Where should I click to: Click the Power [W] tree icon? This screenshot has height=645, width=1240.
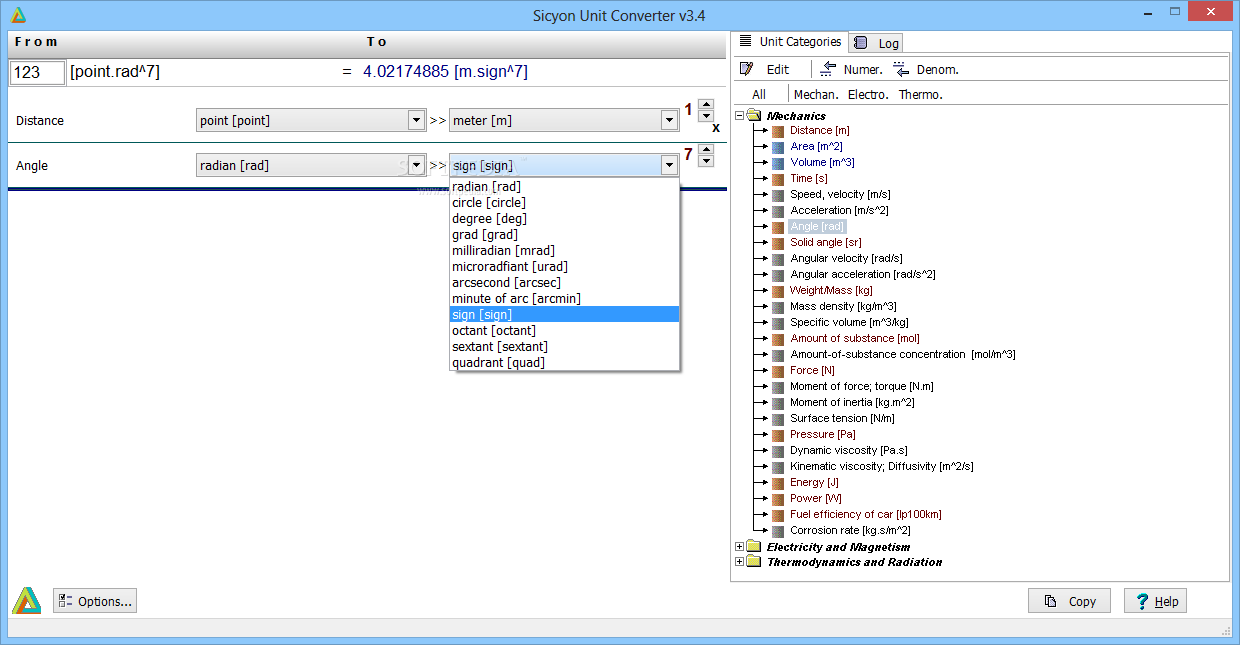point(777,498)
